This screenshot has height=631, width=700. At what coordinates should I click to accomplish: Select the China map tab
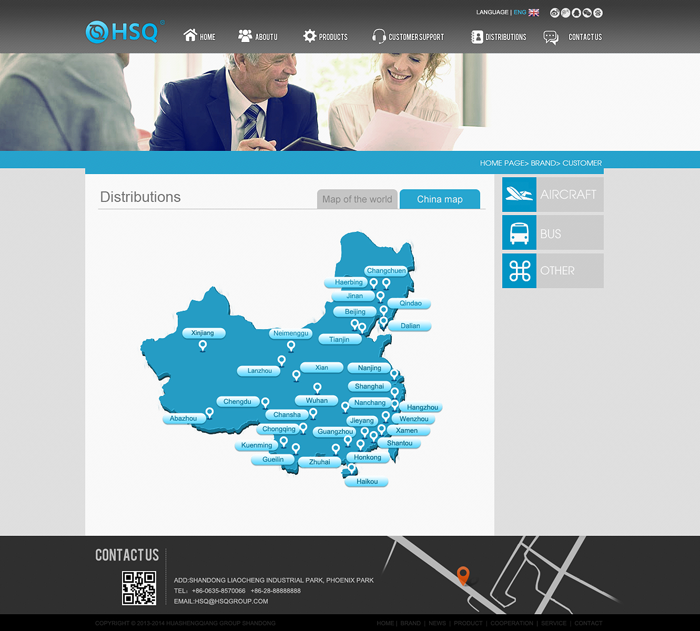440,199
